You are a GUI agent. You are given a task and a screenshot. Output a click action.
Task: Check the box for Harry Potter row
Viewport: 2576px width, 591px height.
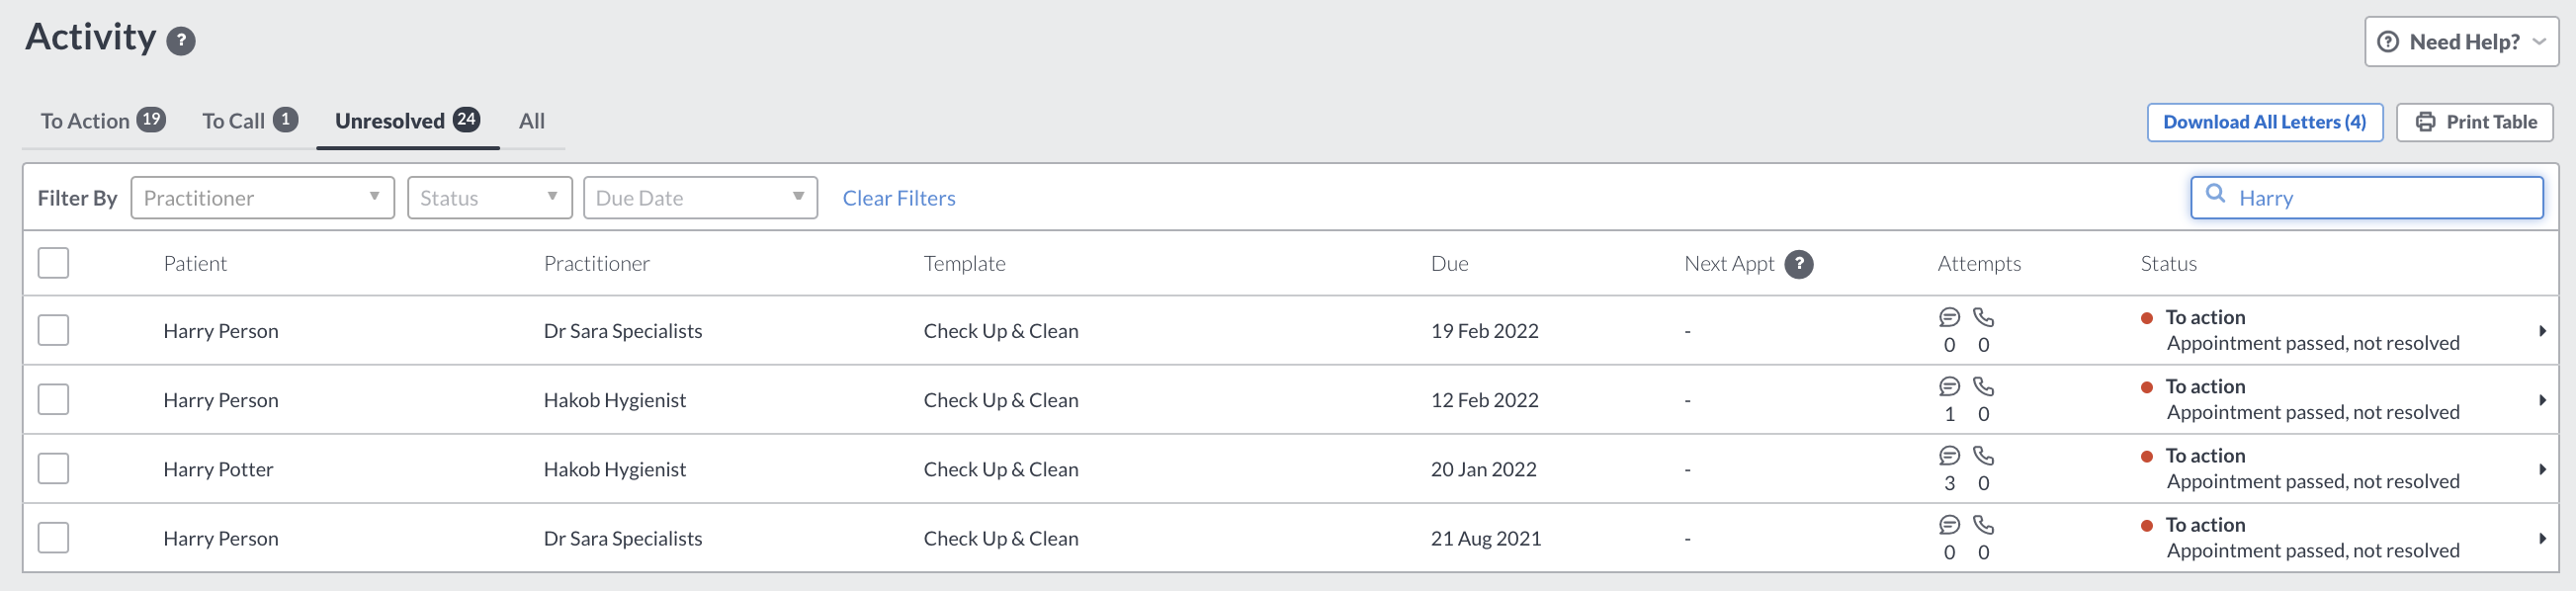tap(53, 468)
